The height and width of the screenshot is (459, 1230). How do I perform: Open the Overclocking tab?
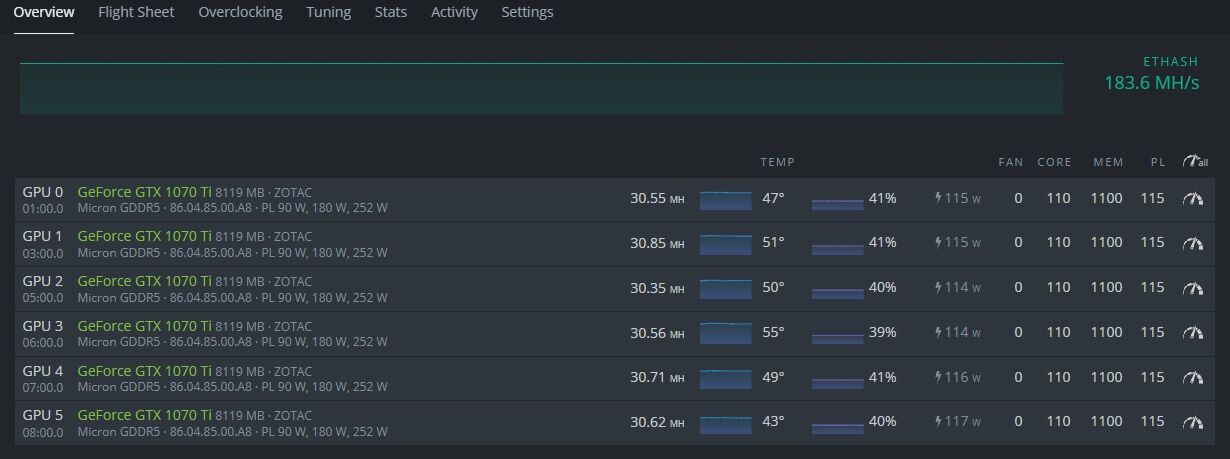[x=240, y=12]
